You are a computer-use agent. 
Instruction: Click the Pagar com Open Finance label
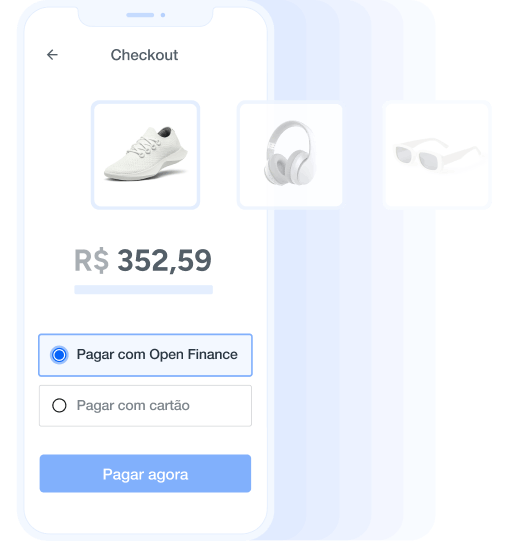tap(157, 355)
